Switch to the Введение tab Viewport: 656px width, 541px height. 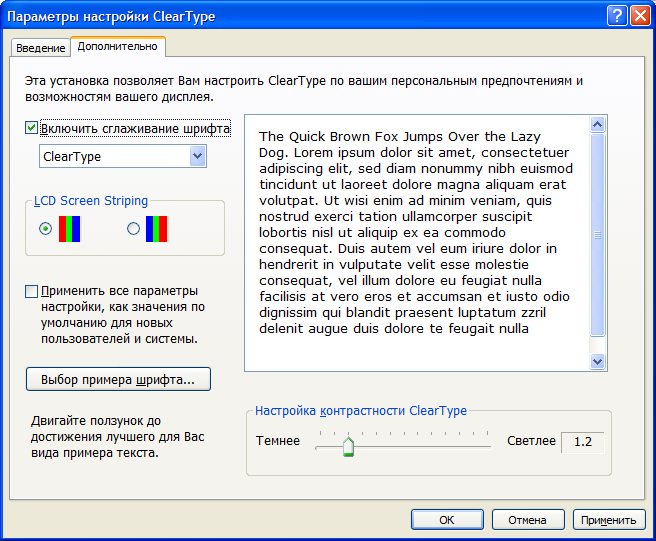[x=41, y=48]
